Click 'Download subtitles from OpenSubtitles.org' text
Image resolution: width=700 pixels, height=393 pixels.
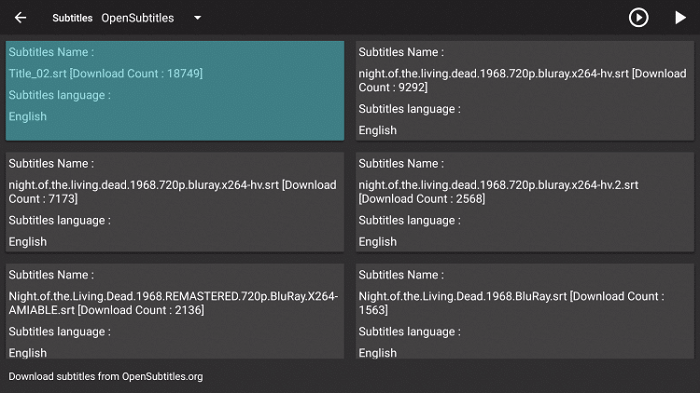[x=106, y=376]
